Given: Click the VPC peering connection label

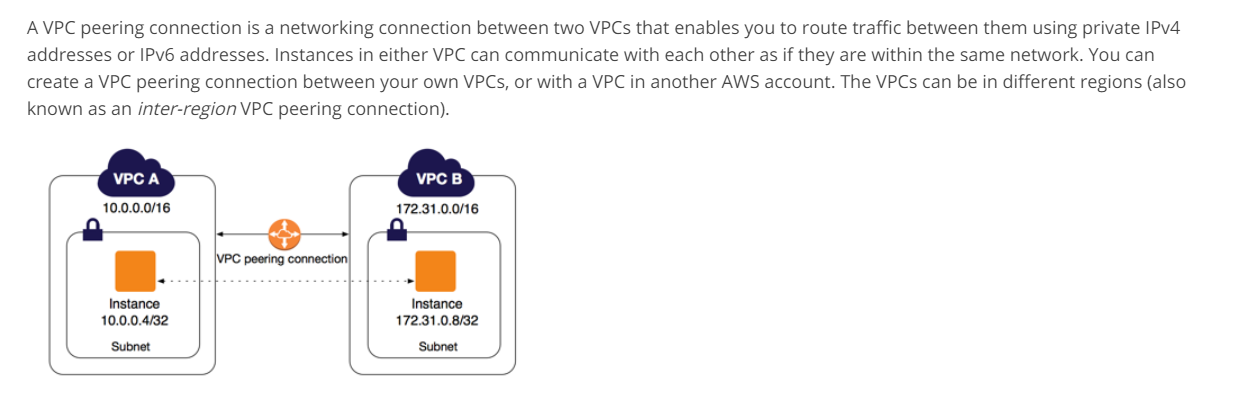Looking at the screenshot, I should coord(282,259).
